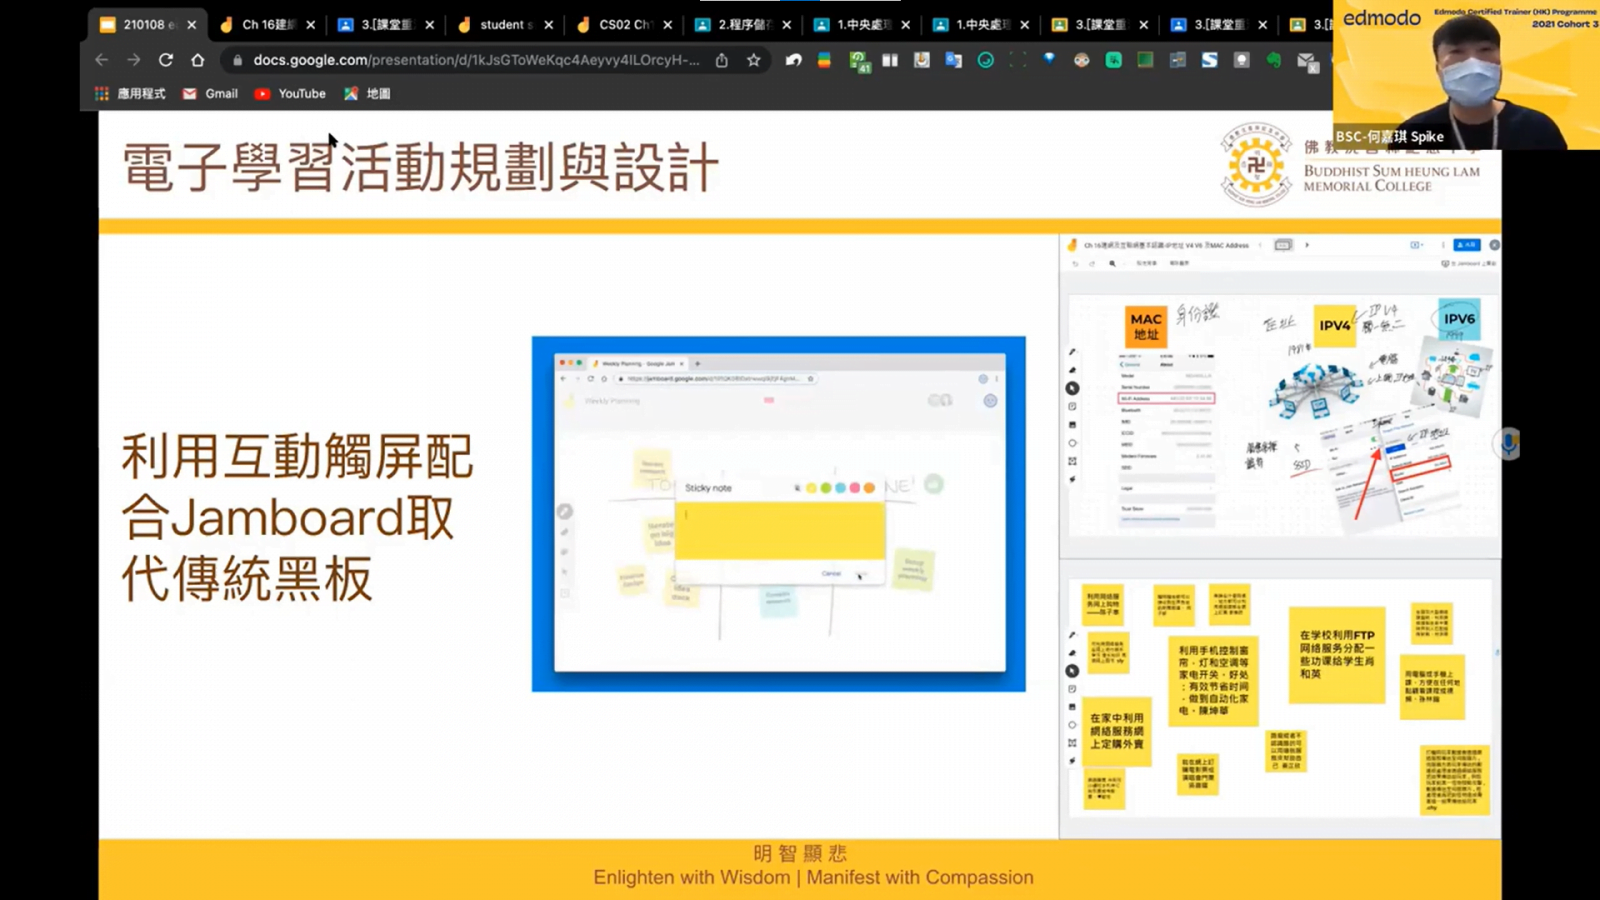Open the blue diamond extension icon
The image size is (1600, 900).
[x=1049, y=59]
